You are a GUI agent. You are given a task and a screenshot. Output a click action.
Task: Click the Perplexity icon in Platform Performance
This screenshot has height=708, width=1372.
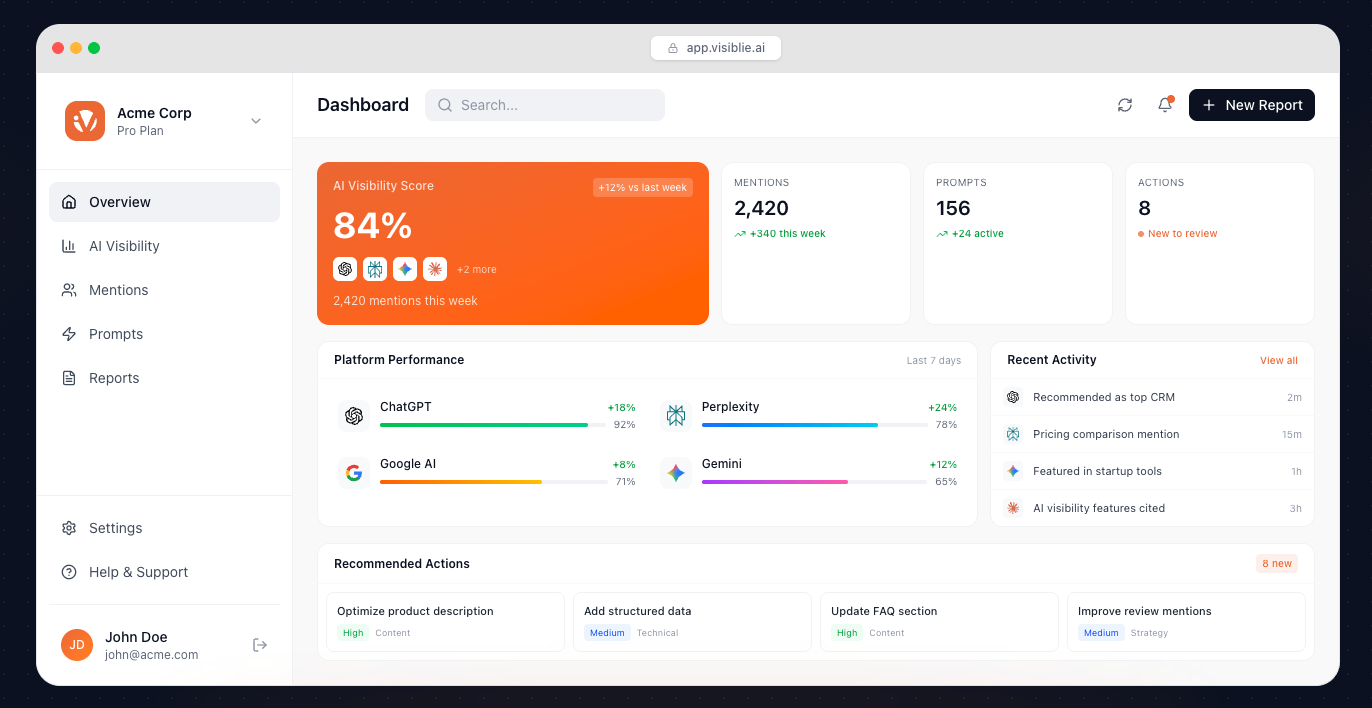click(x=676, y=416)
